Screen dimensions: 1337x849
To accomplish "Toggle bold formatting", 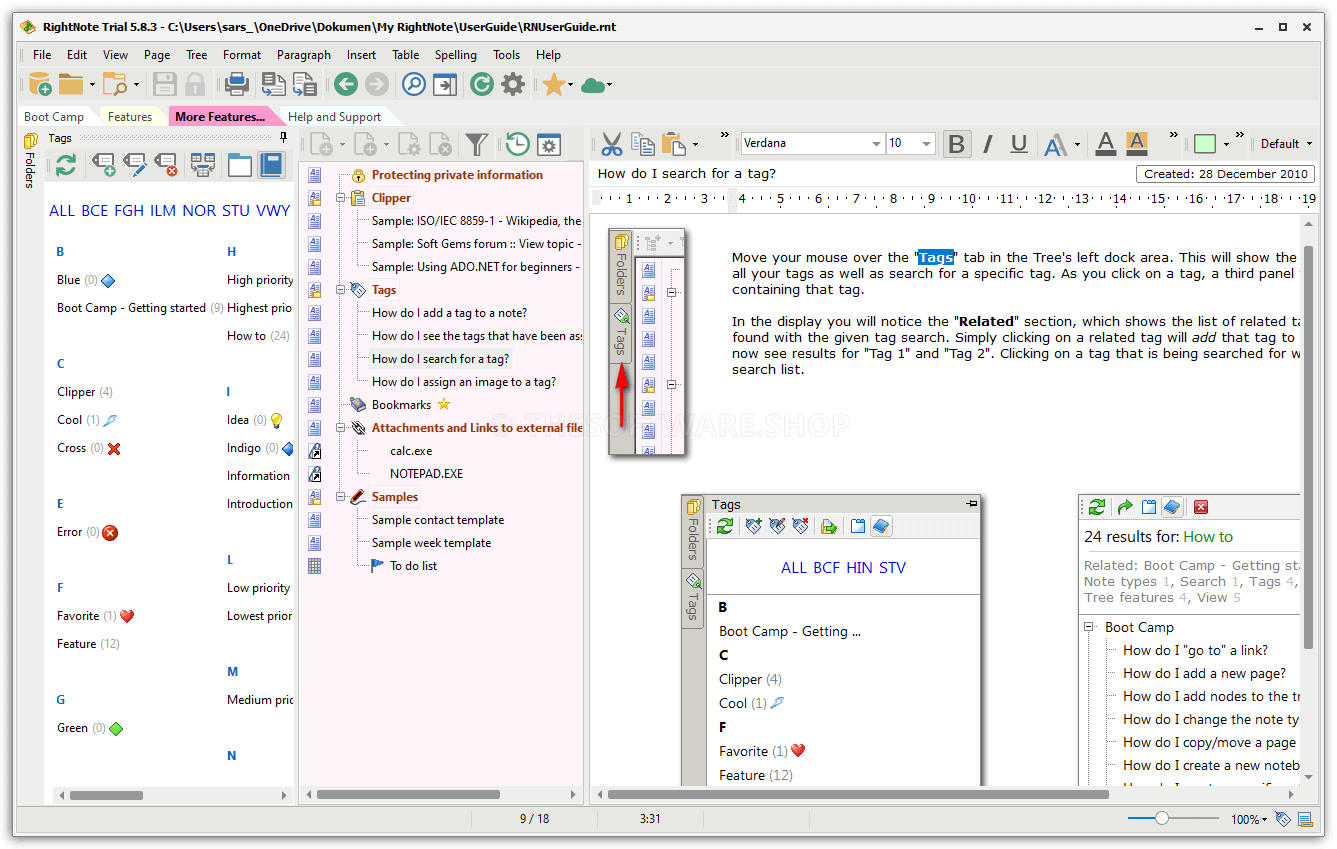I will (957, 144).
